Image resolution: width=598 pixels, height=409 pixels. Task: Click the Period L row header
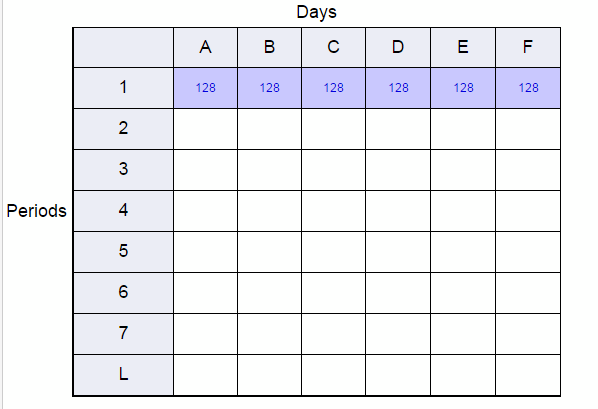(123, 375)
